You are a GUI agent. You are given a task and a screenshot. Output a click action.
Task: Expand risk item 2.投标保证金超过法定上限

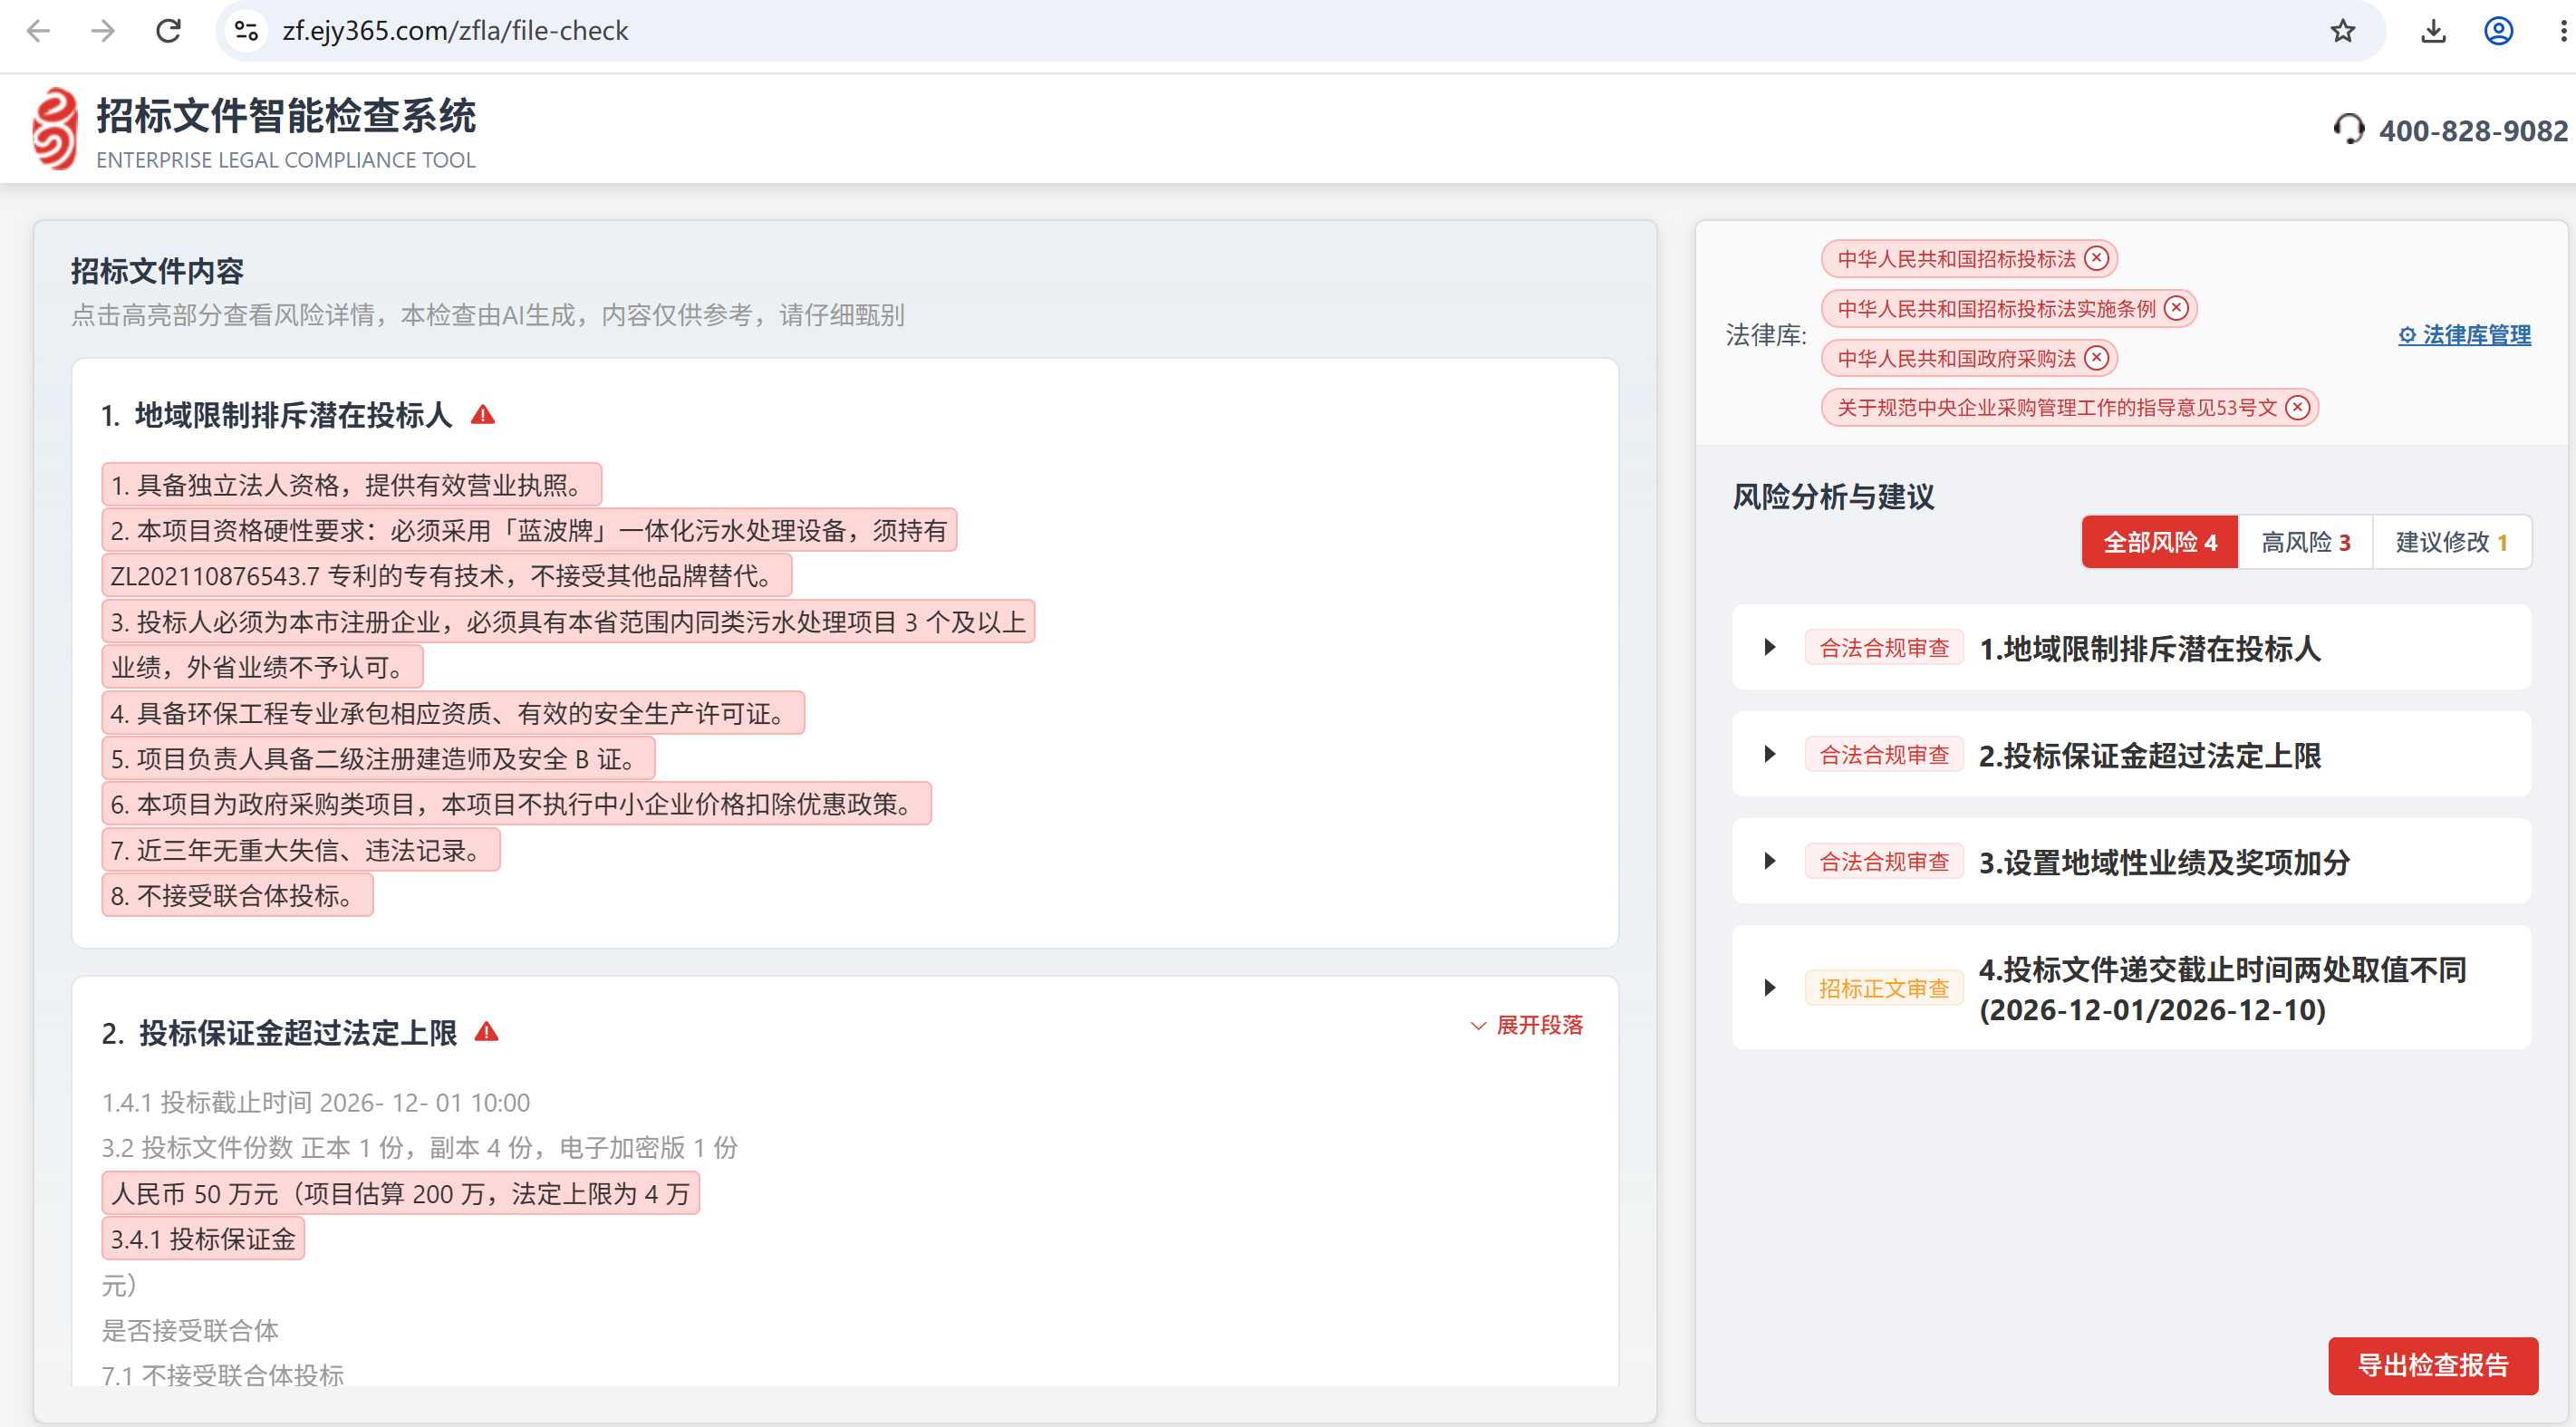click(1770, 755)
